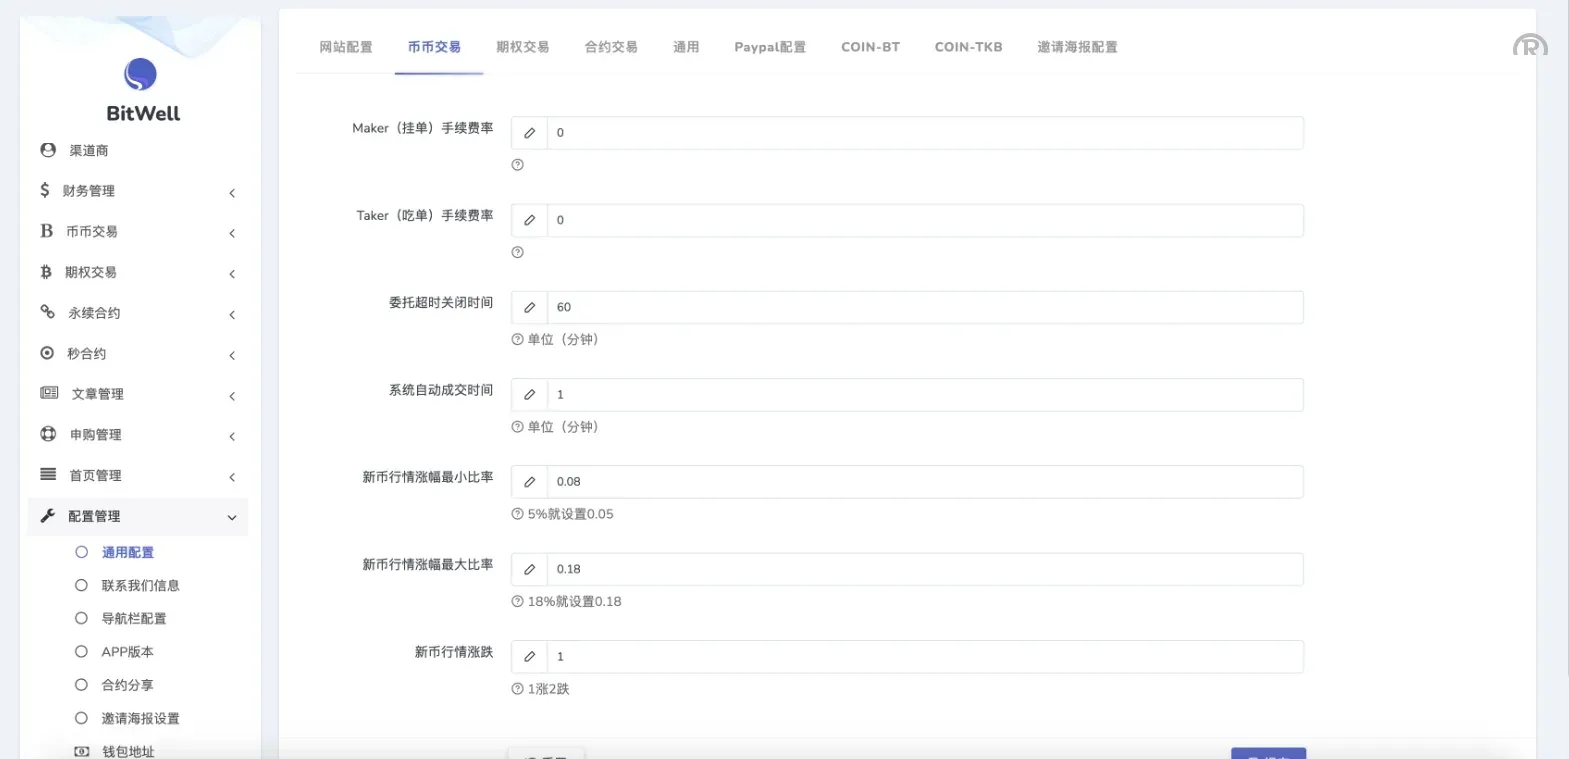Screen dimensions: 1569x759
Task: Click the 币币交易 B icon
Action: coord(46,231)
